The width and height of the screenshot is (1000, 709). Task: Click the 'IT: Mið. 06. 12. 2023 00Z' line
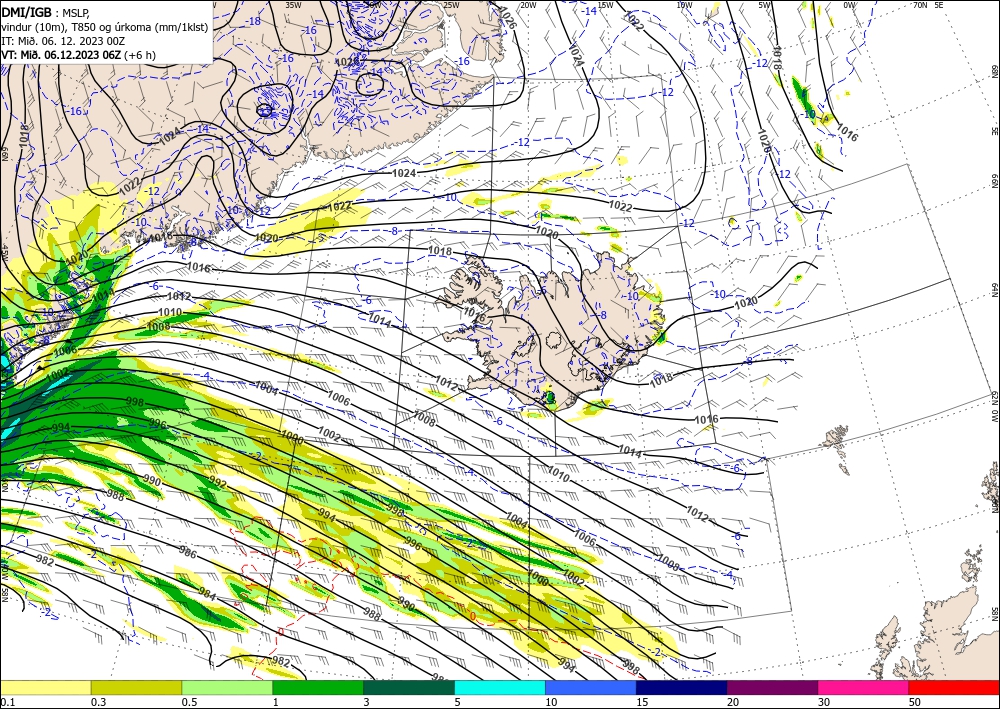62,41
